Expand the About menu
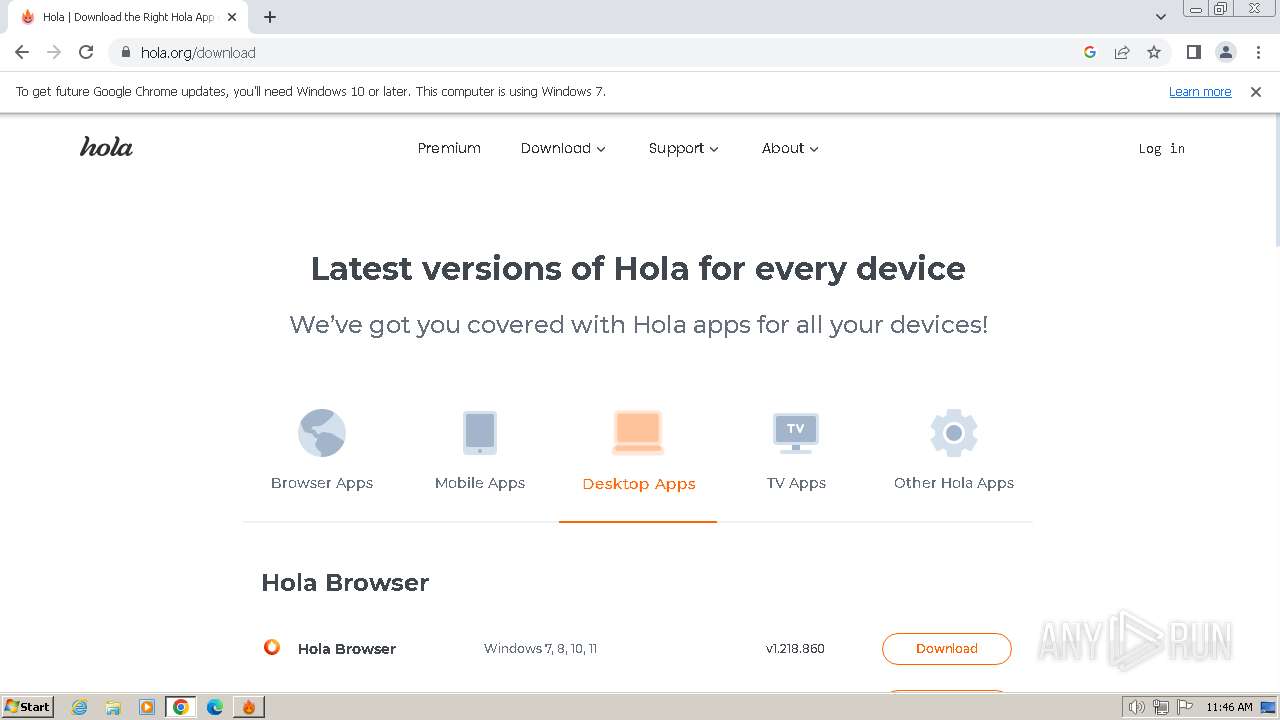 coord(790,148)
